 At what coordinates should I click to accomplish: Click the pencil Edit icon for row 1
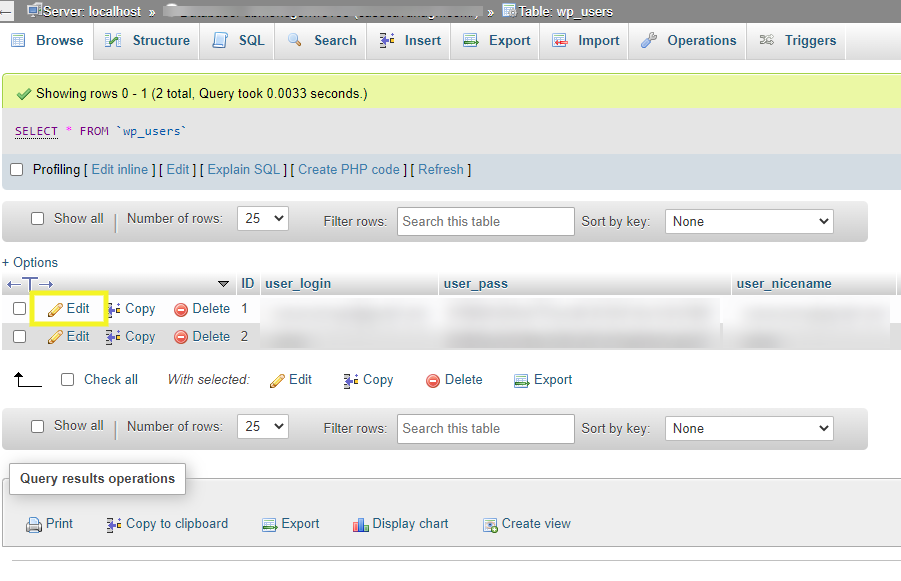pyautogui.click(x=55, y=310)
